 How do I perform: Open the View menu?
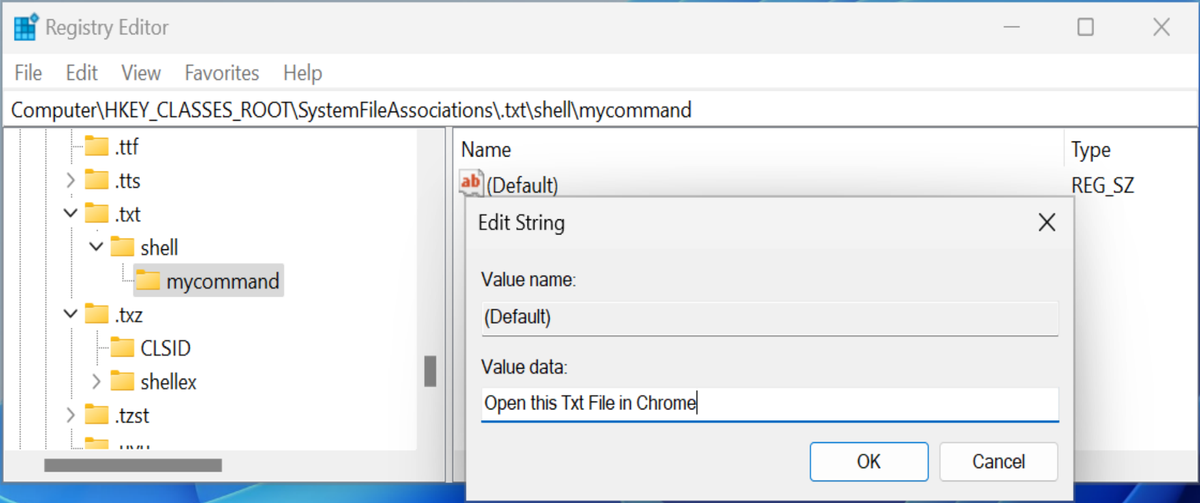click(141, 73)
